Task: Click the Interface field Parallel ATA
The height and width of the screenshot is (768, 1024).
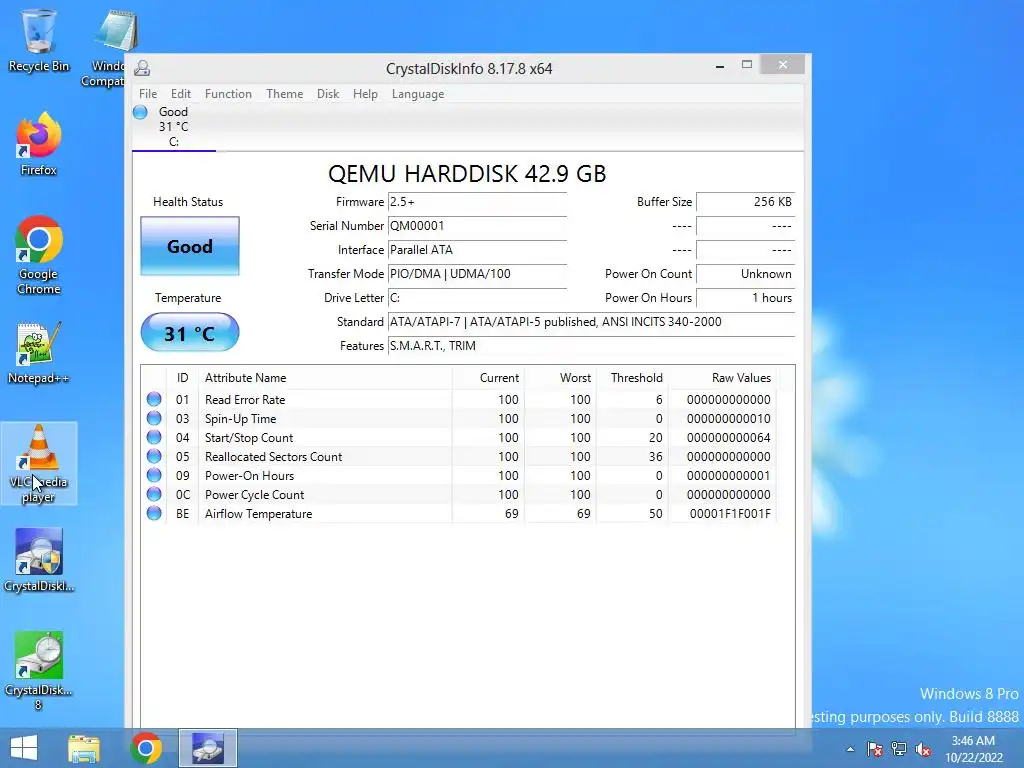Action: (x=477, y=250)
